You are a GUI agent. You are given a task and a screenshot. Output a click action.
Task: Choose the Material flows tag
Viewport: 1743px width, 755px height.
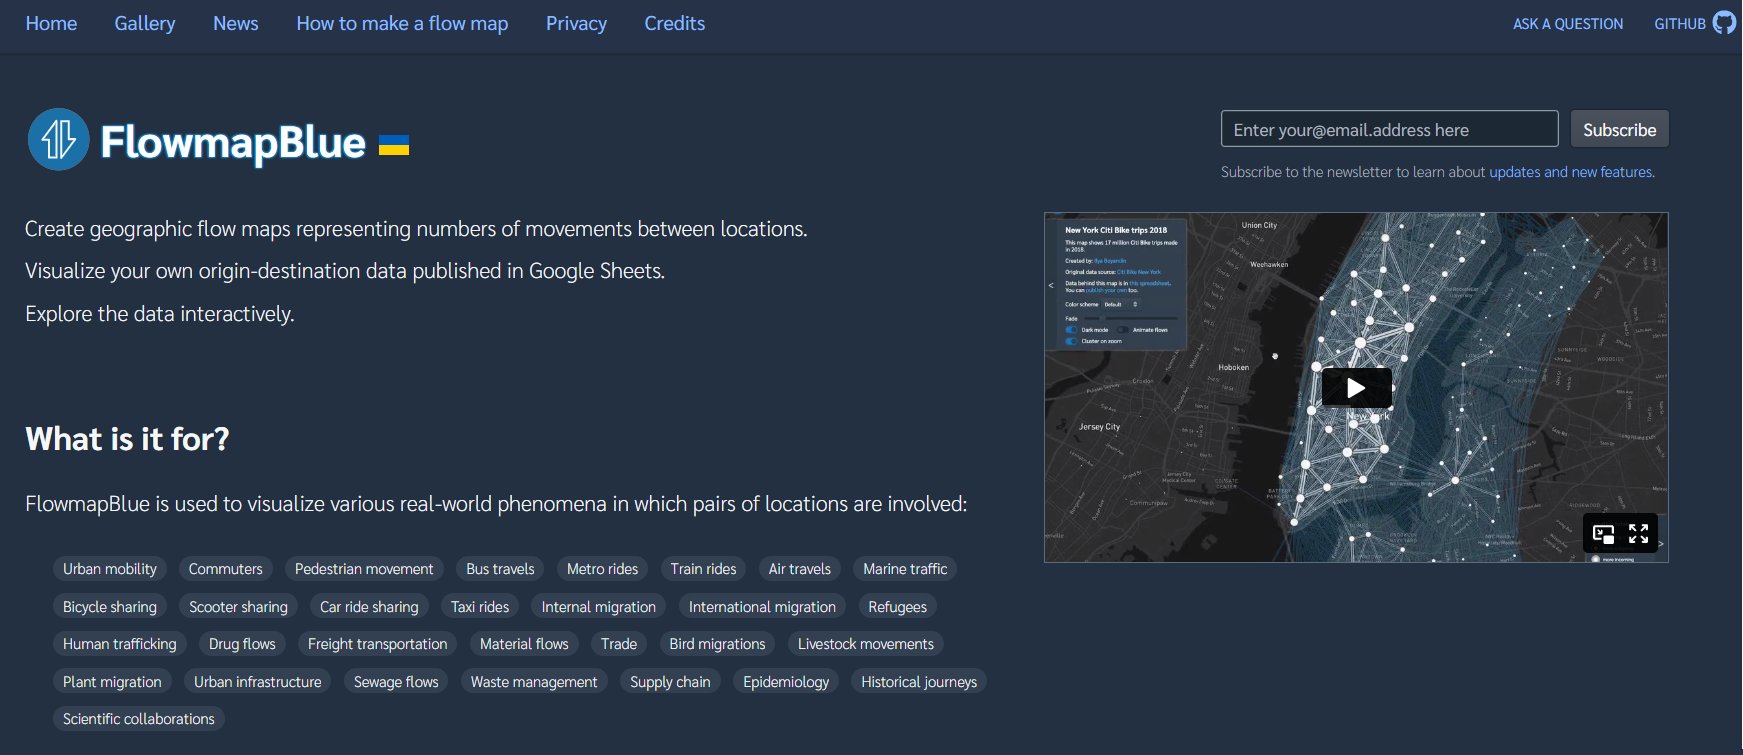pyautogui.click(x=524, y=644)
